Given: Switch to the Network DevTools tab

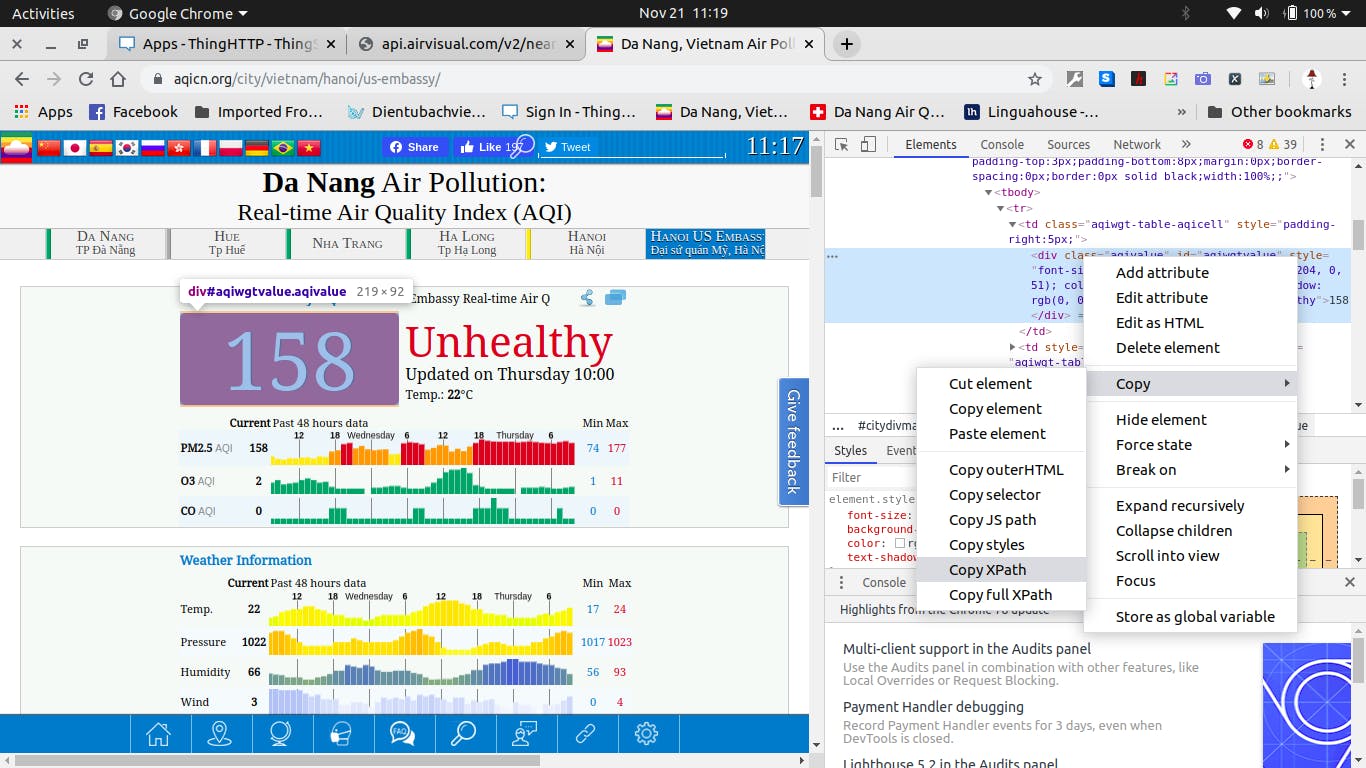Looking at the screenshot, I should point(1137,144).
